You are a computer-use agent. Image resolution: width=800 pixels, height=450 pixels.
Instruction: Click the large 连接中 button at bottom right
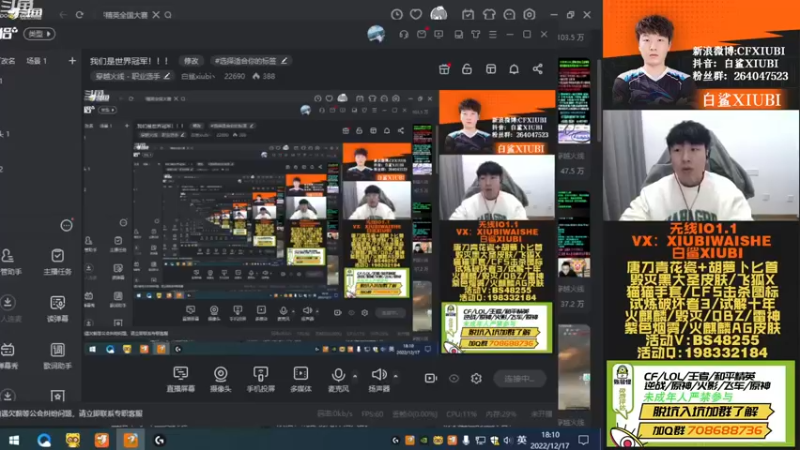pyautogui.click(x=519, y=379)
